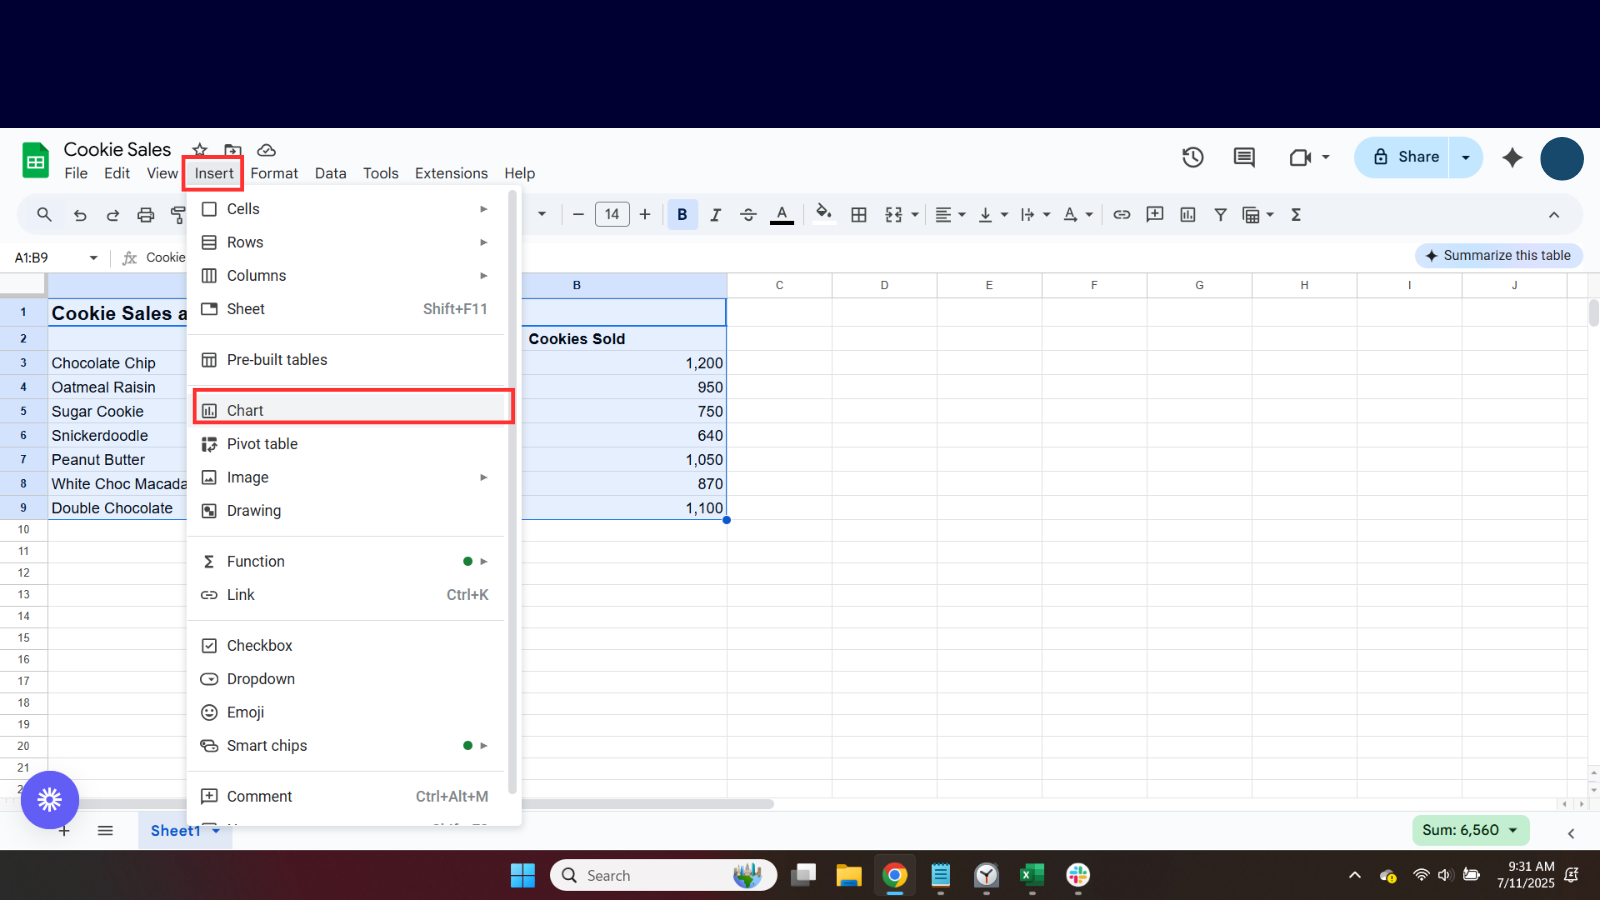Check the cloud save status icon
The image size is (1600, 900).
coord(266,150)
